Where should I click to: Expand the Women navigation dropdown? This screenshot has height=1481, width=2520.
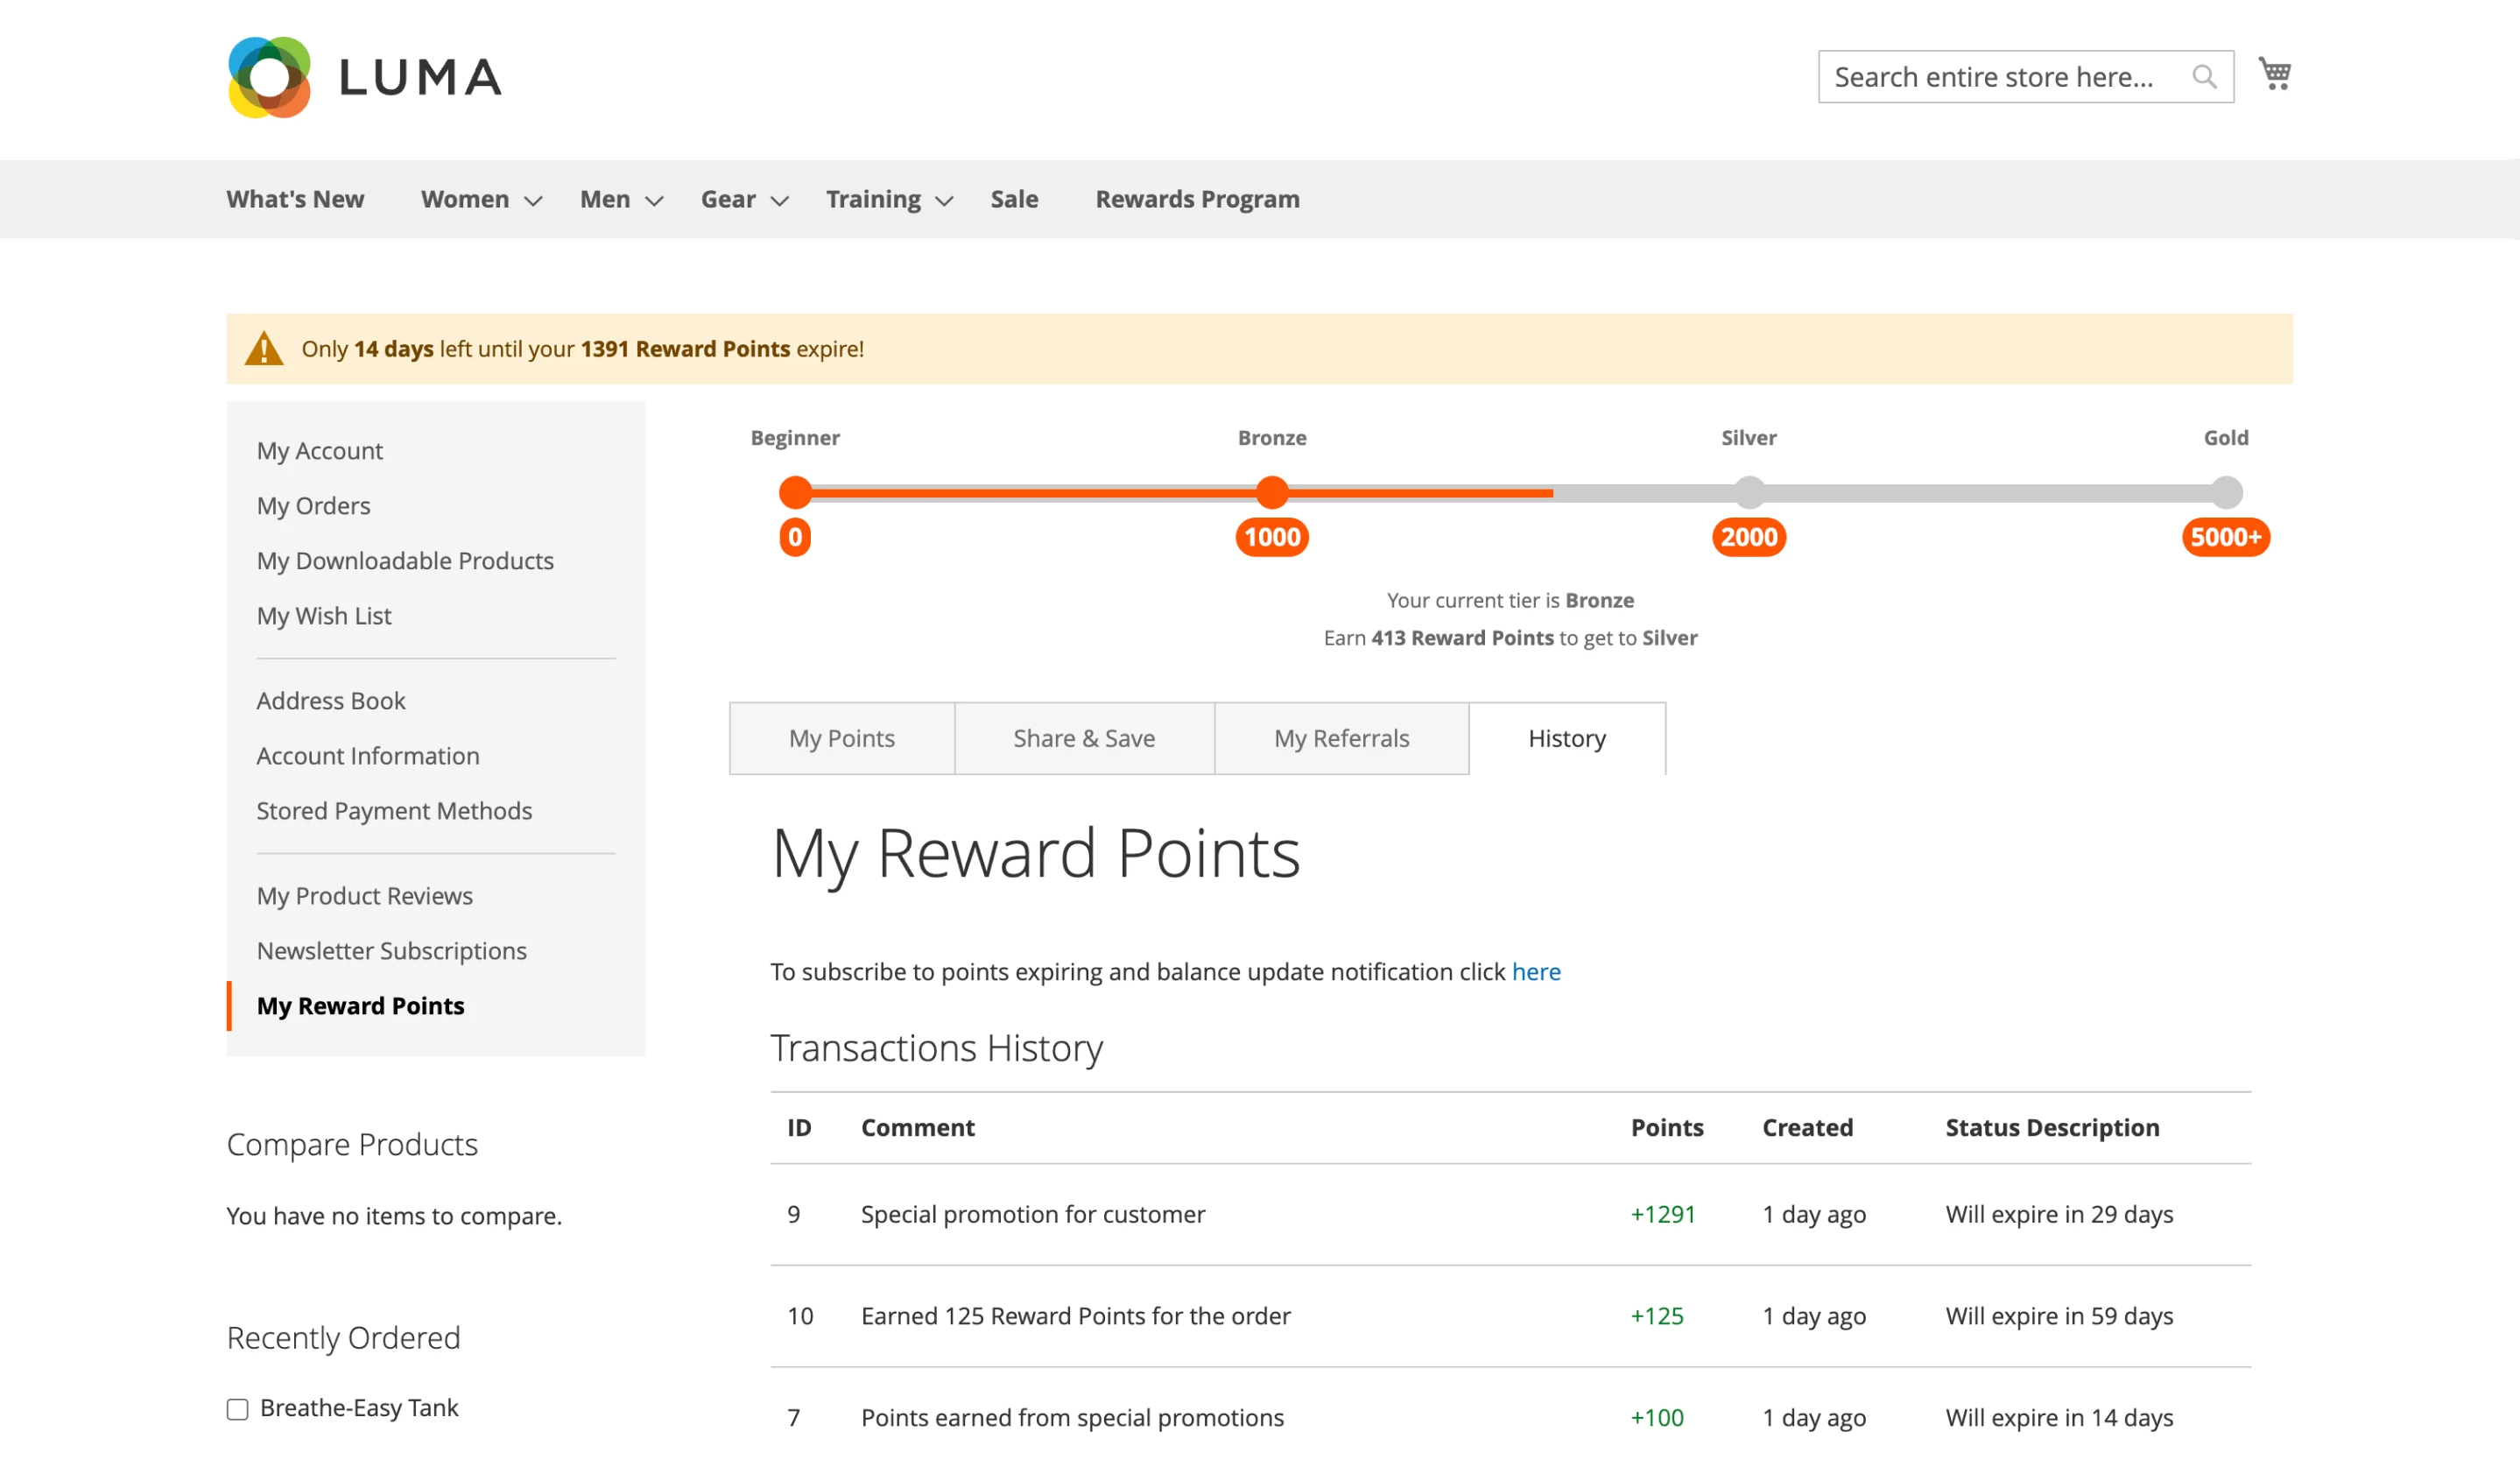click(x=478, y=199)
